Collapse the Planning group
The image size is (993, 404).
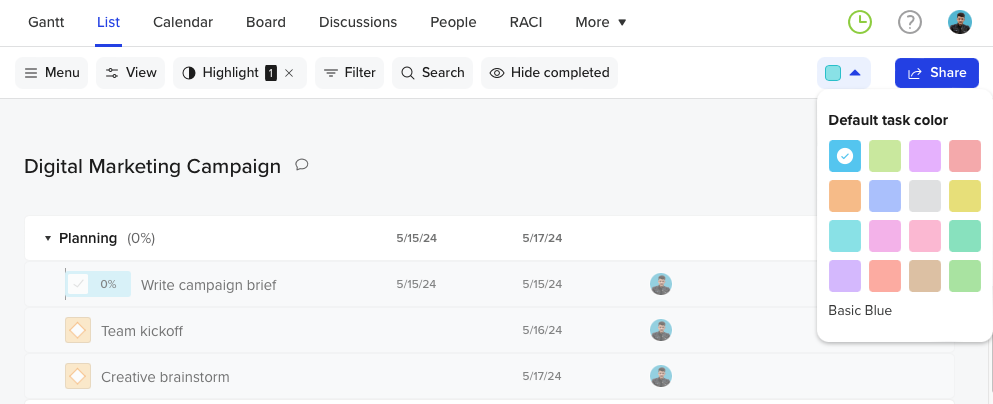pos(47,239)
